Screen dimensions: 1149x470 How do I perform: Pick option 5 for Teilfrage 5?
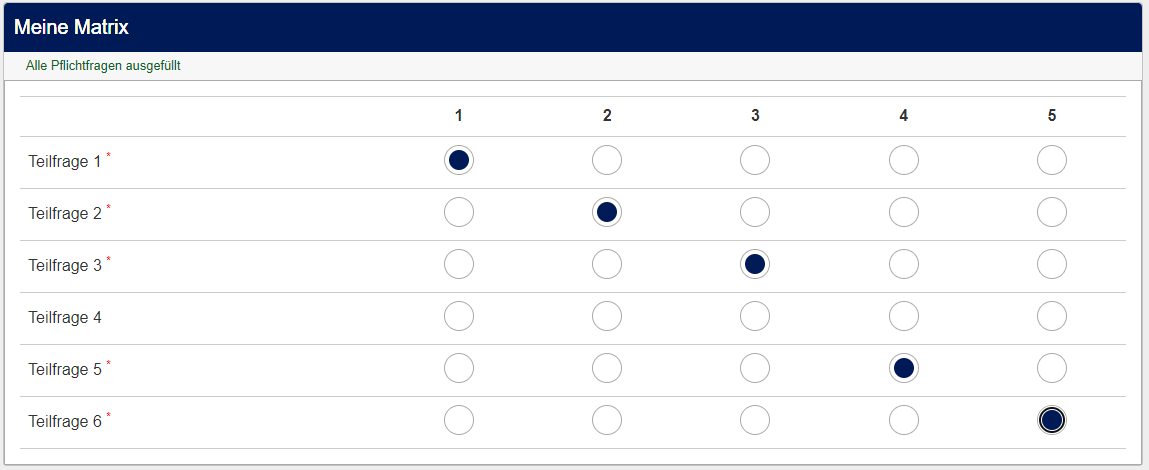click(1052, 368)
